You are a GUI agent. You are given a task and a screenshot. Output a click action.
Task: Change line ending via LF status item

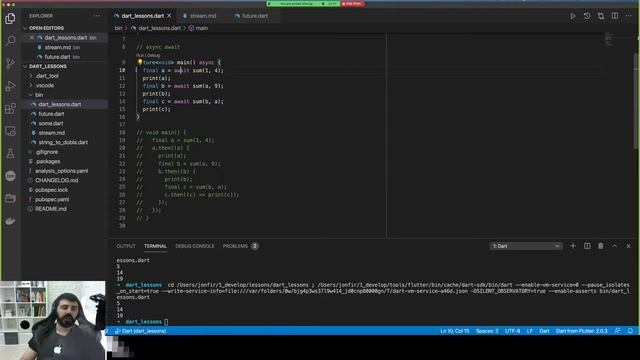(x=529, y=331)
